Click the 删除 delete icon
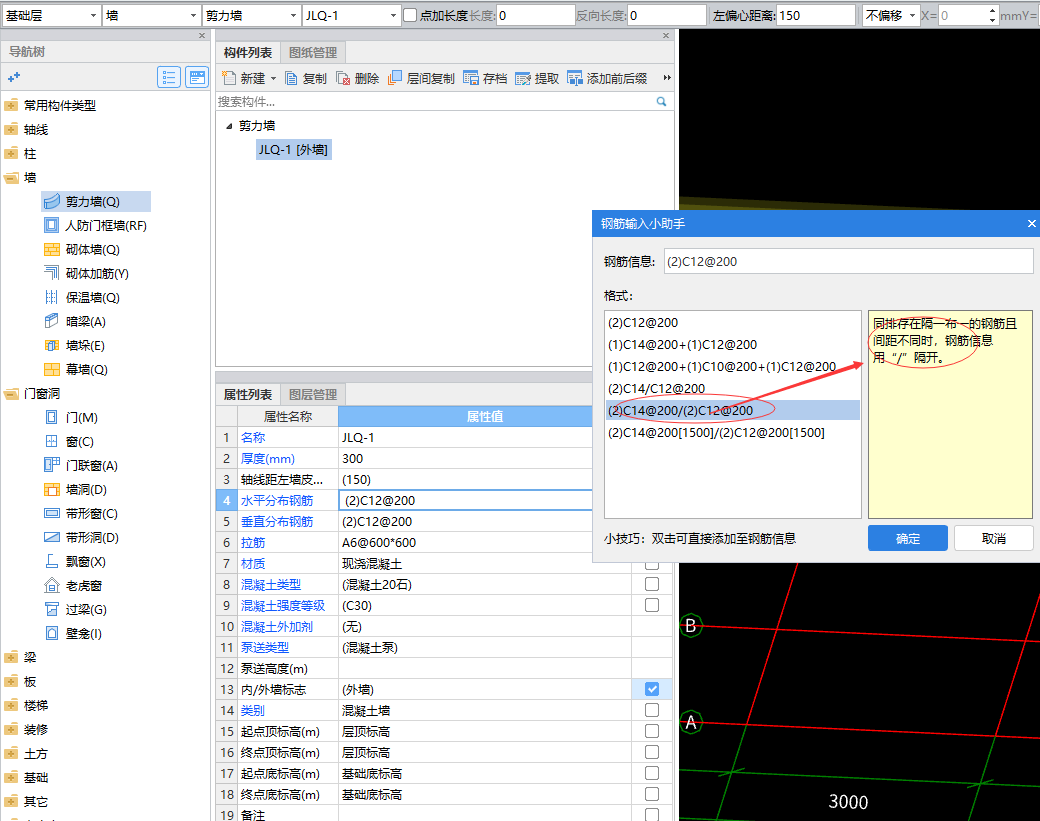The width and height of the screenshot is (1040, 821). tap(343, 78)
